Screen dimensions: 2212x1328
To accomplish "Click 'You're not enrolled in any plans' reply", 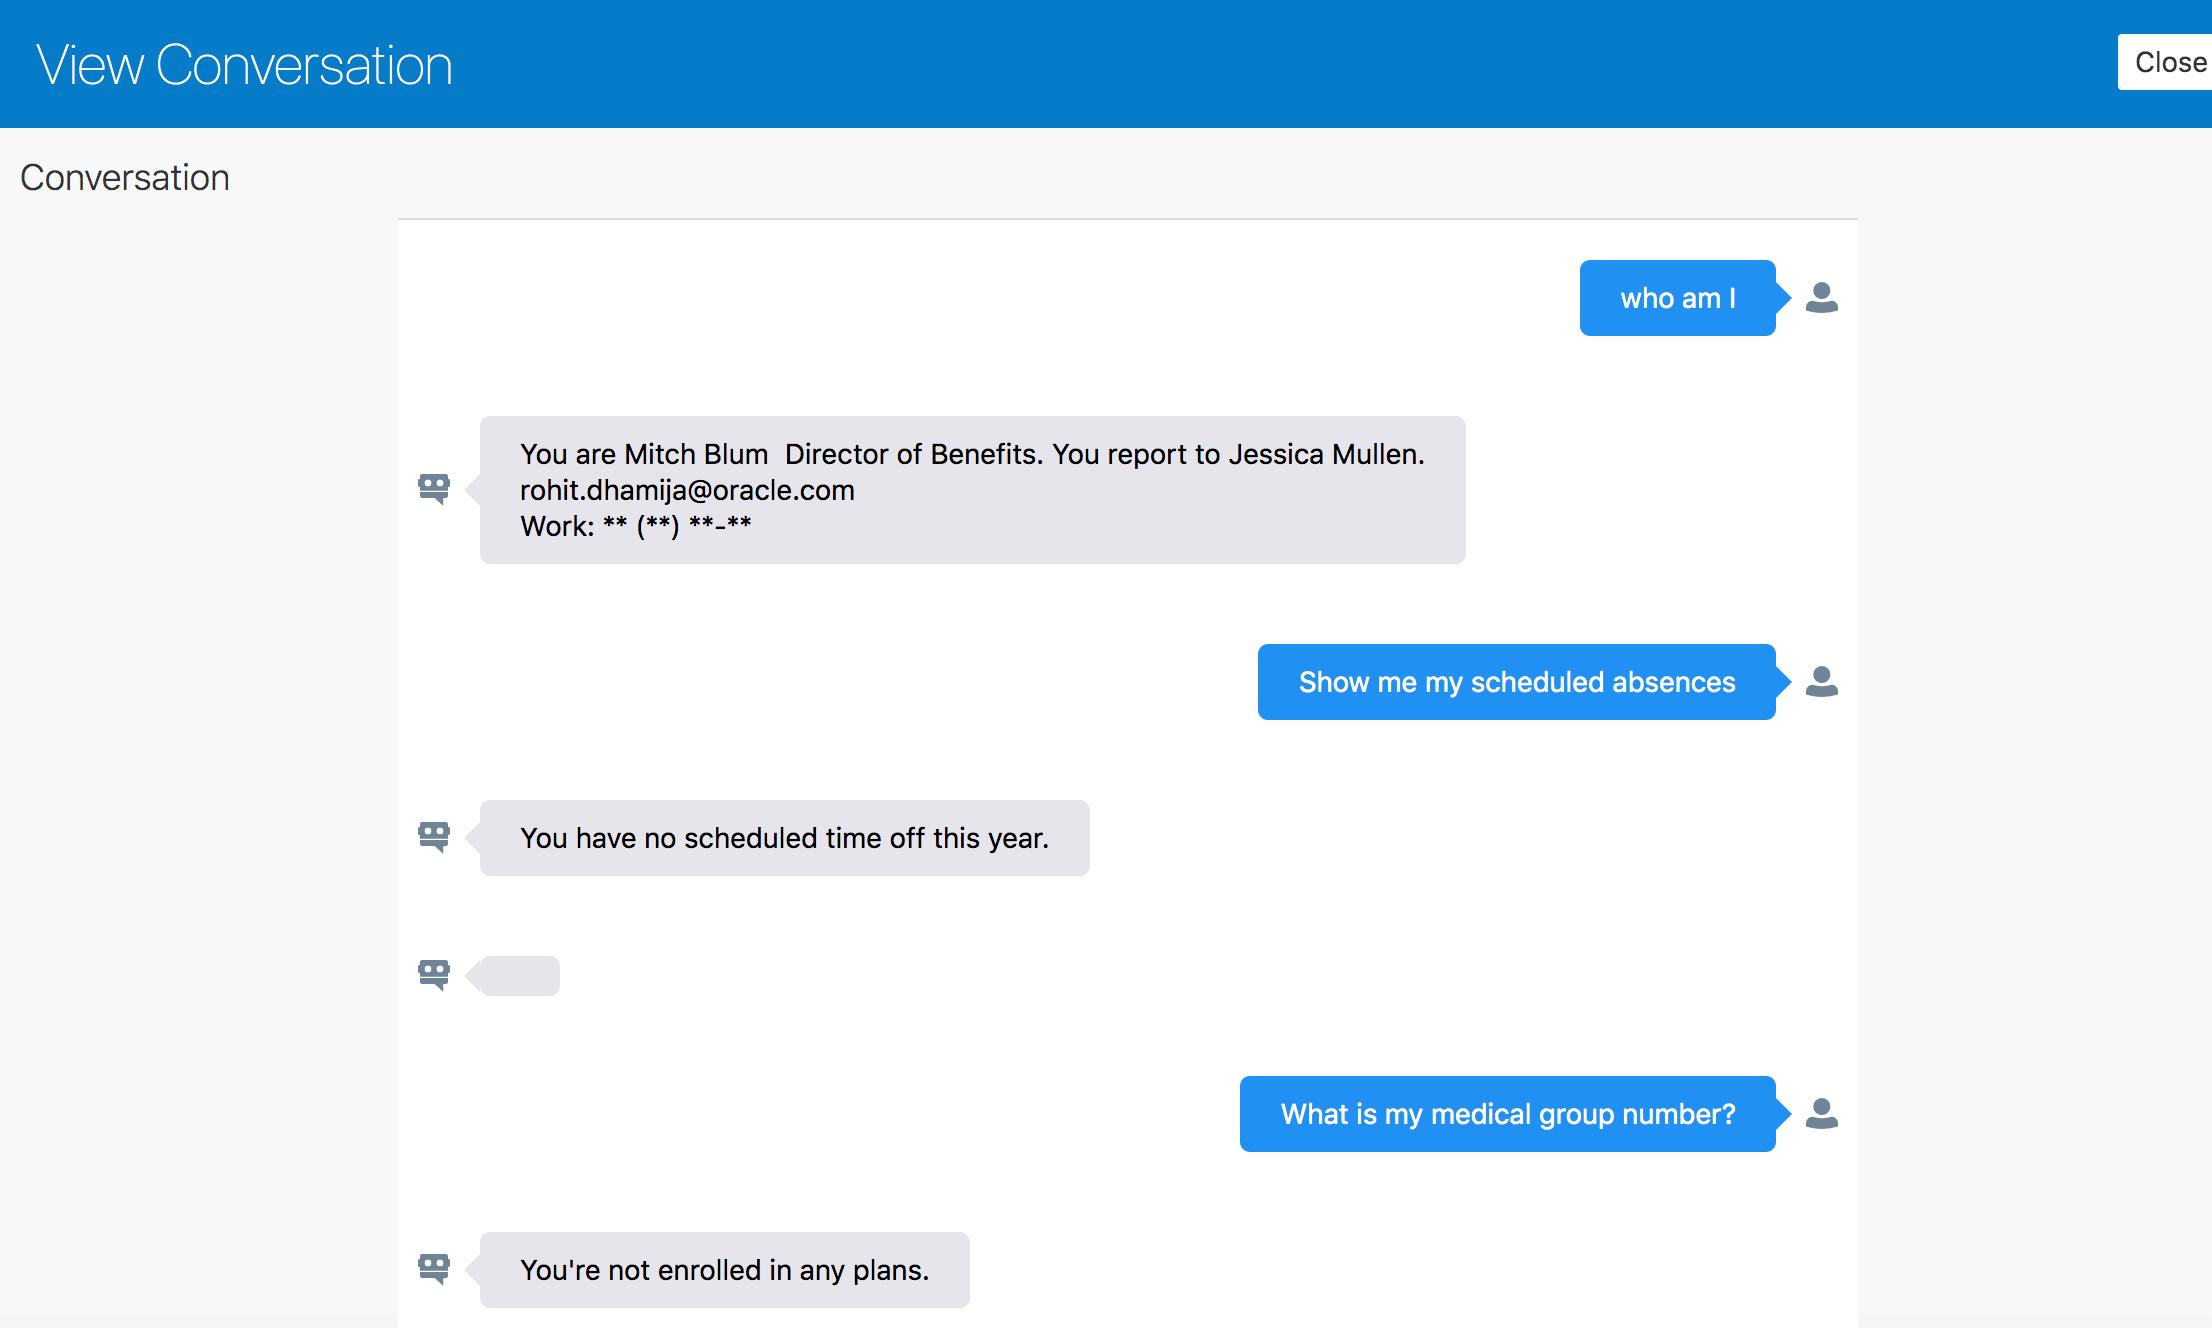I will tap(725, 1270).
